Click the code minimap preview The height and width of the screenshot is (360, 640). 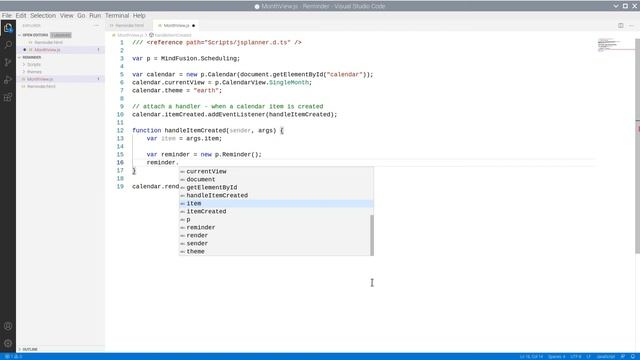pos(611,44)
